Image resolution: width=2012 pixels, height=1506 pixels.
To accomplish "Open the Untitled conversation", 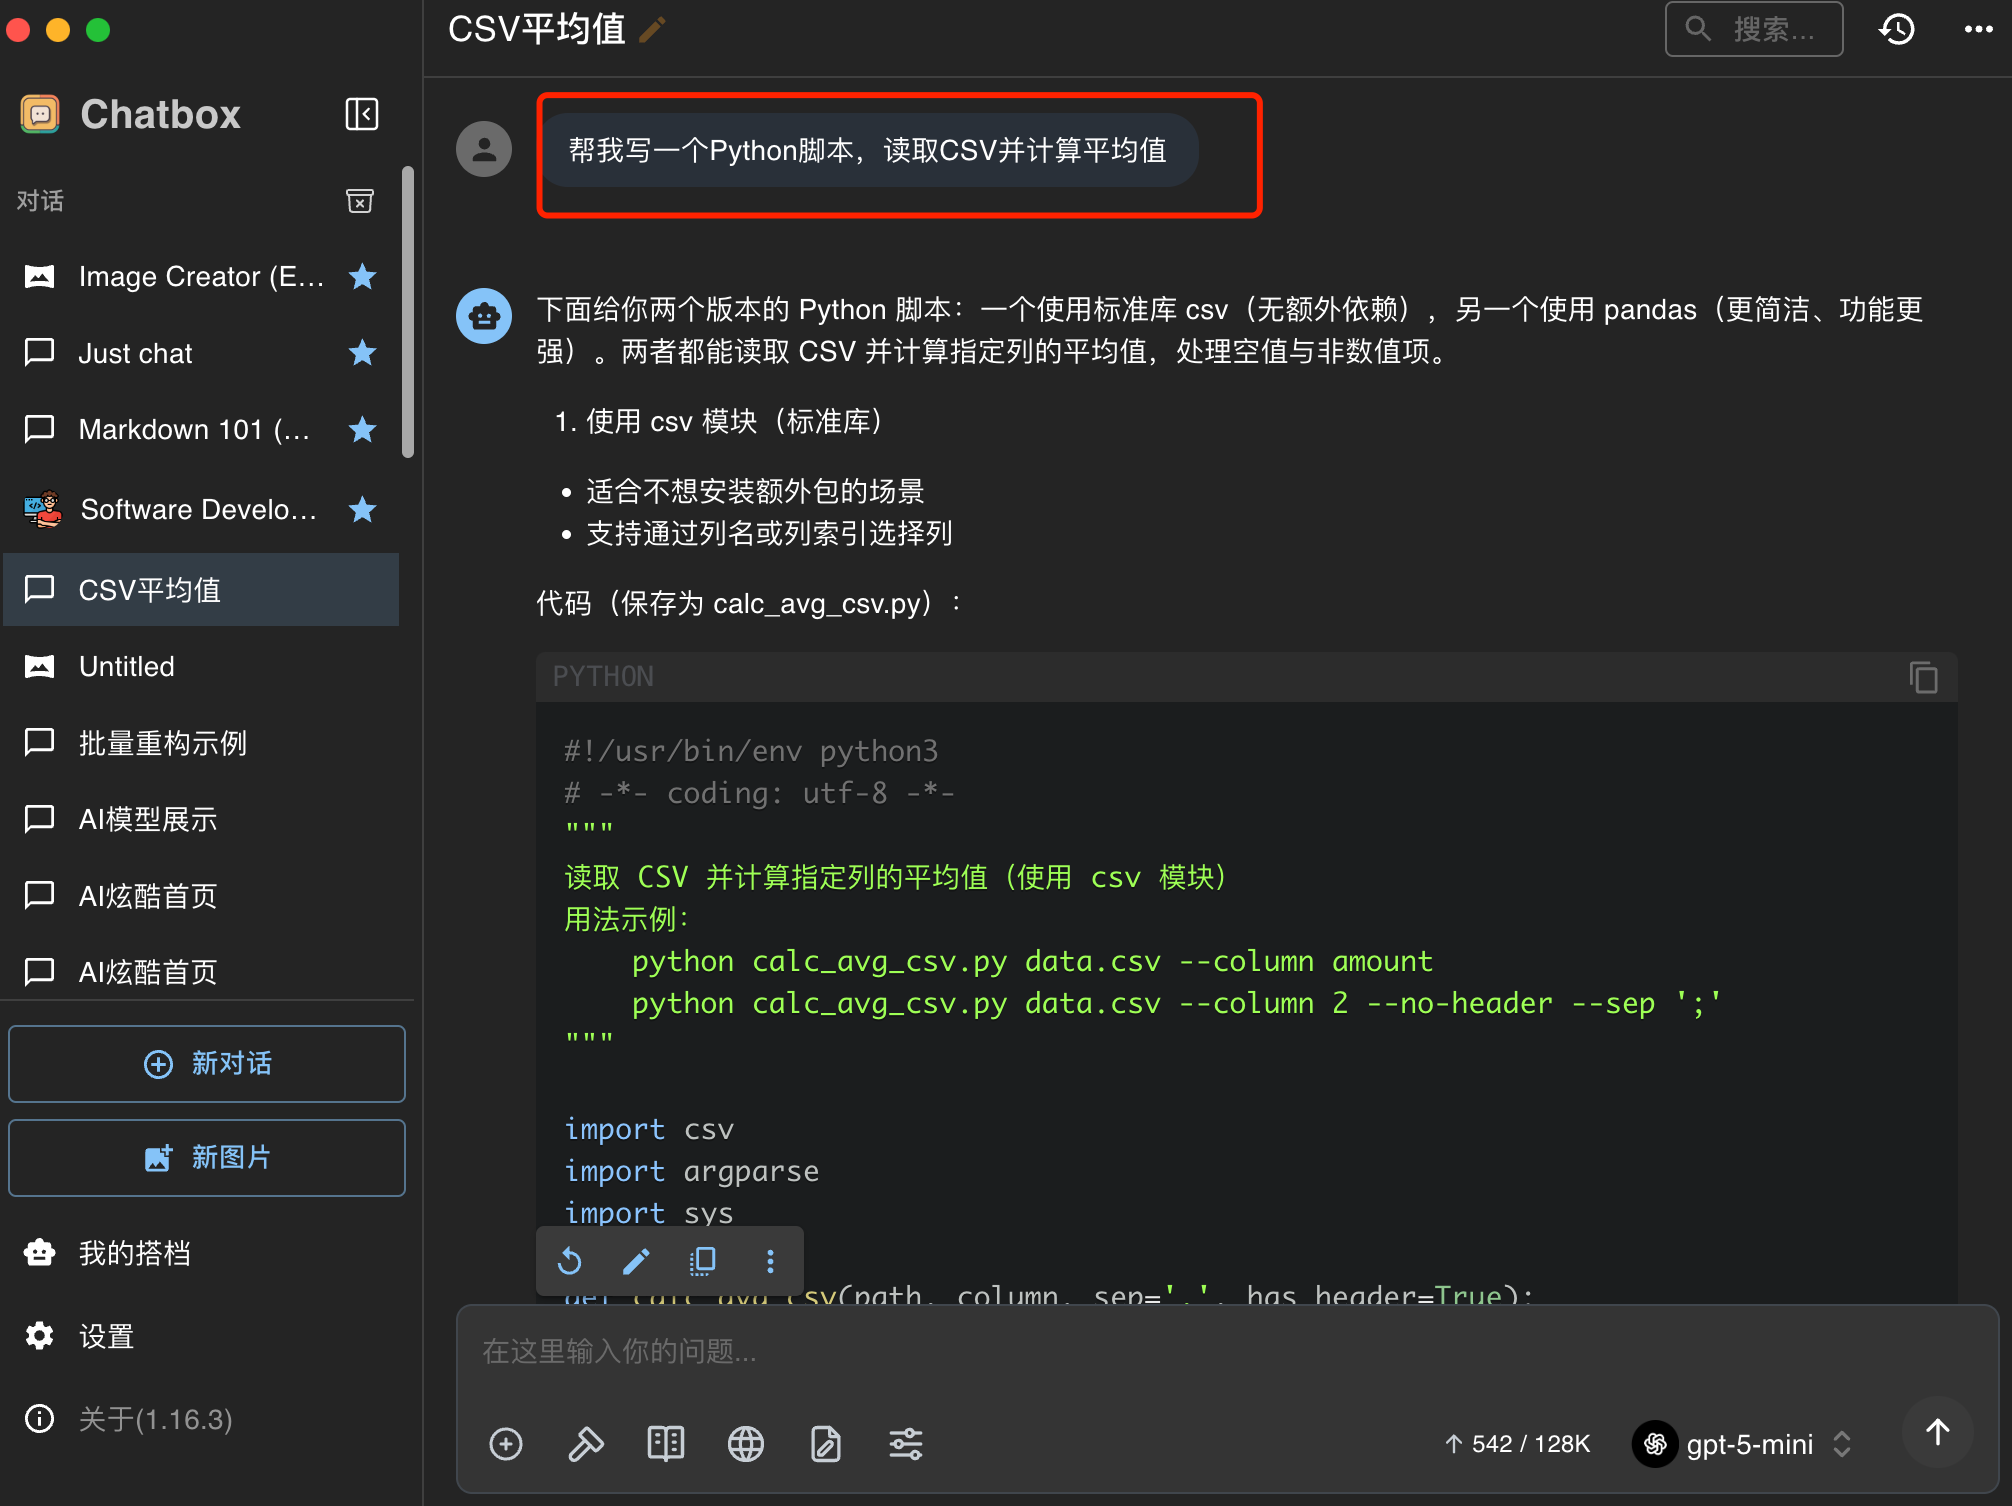I will (x=201, y=666).
